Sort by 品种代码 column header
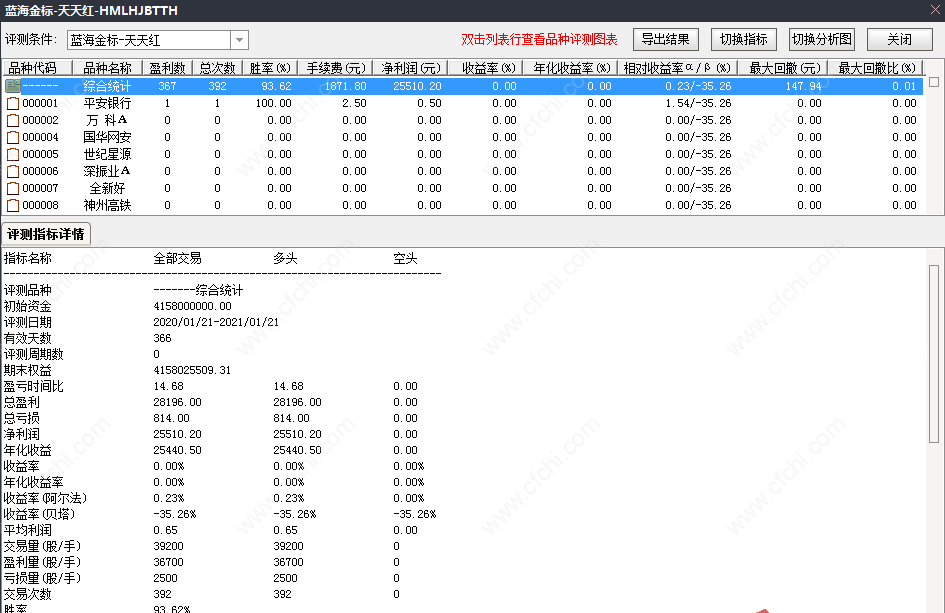This screenshot has height=613, width=945. point(37,68)
